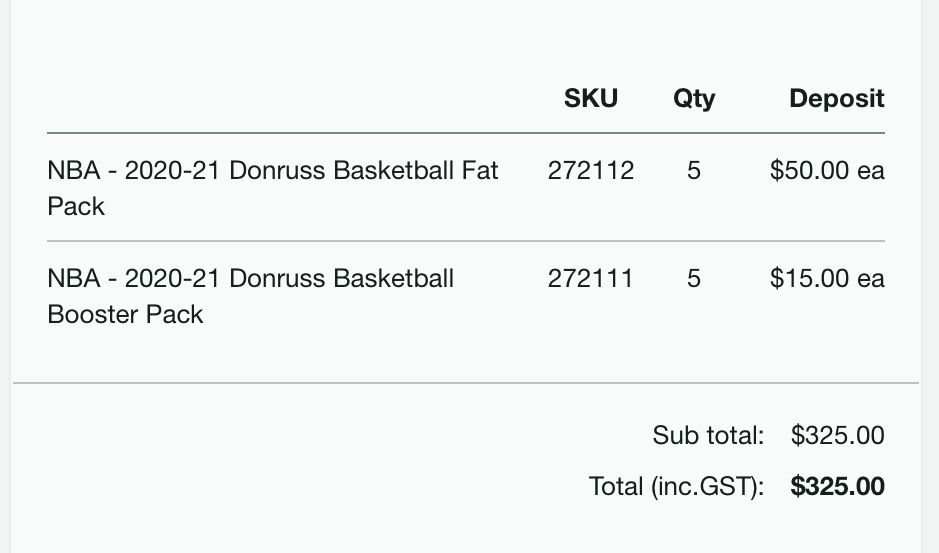The height and width of the screenshot is (553, 939).
Task: Click the horizontal separator above Sub total
Action: (x=466, y=382)
